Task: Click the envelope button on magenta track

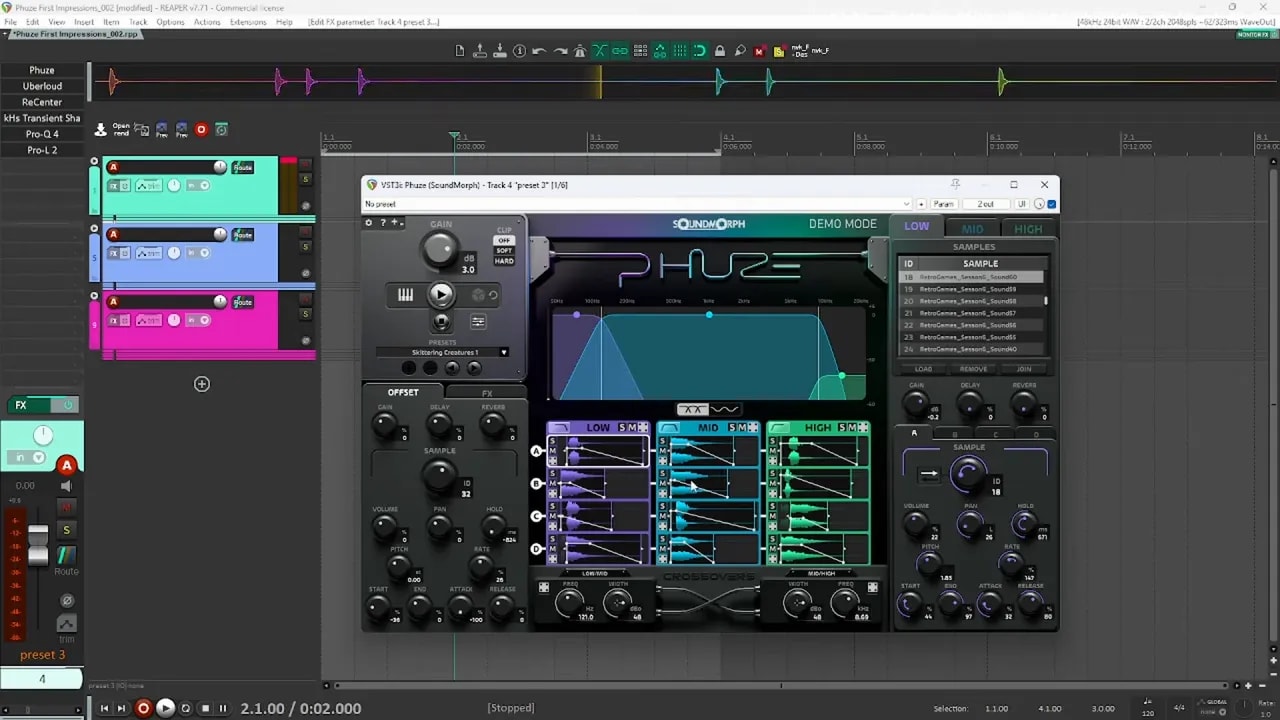Action: click(x=149, y=320)
